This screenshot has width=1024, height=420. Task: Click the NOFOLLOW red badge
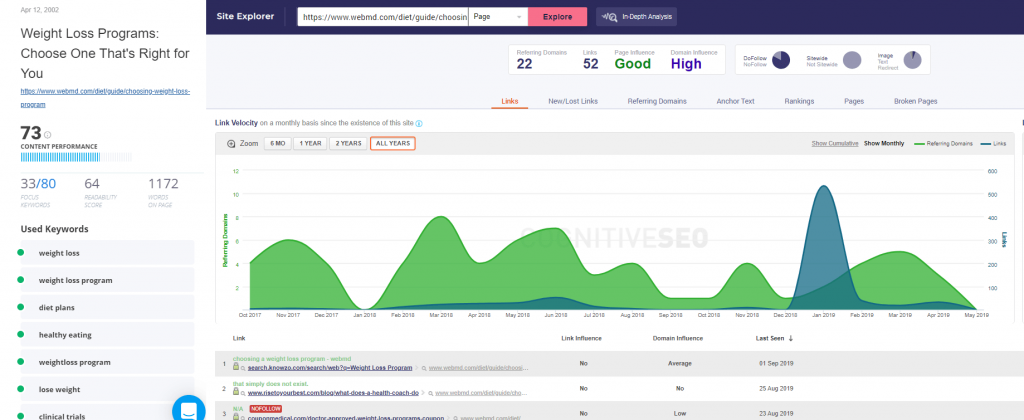pyautogui.click(x=265, y=409)
